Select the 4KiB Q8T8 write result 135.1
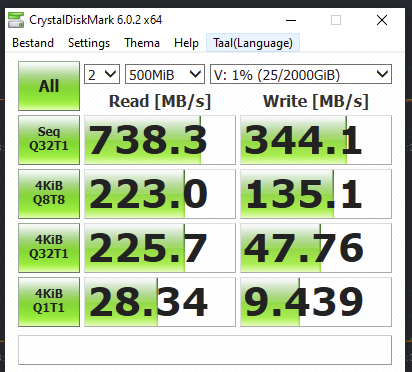The height and width of the screenshot is (372, 412). (316, 194)
